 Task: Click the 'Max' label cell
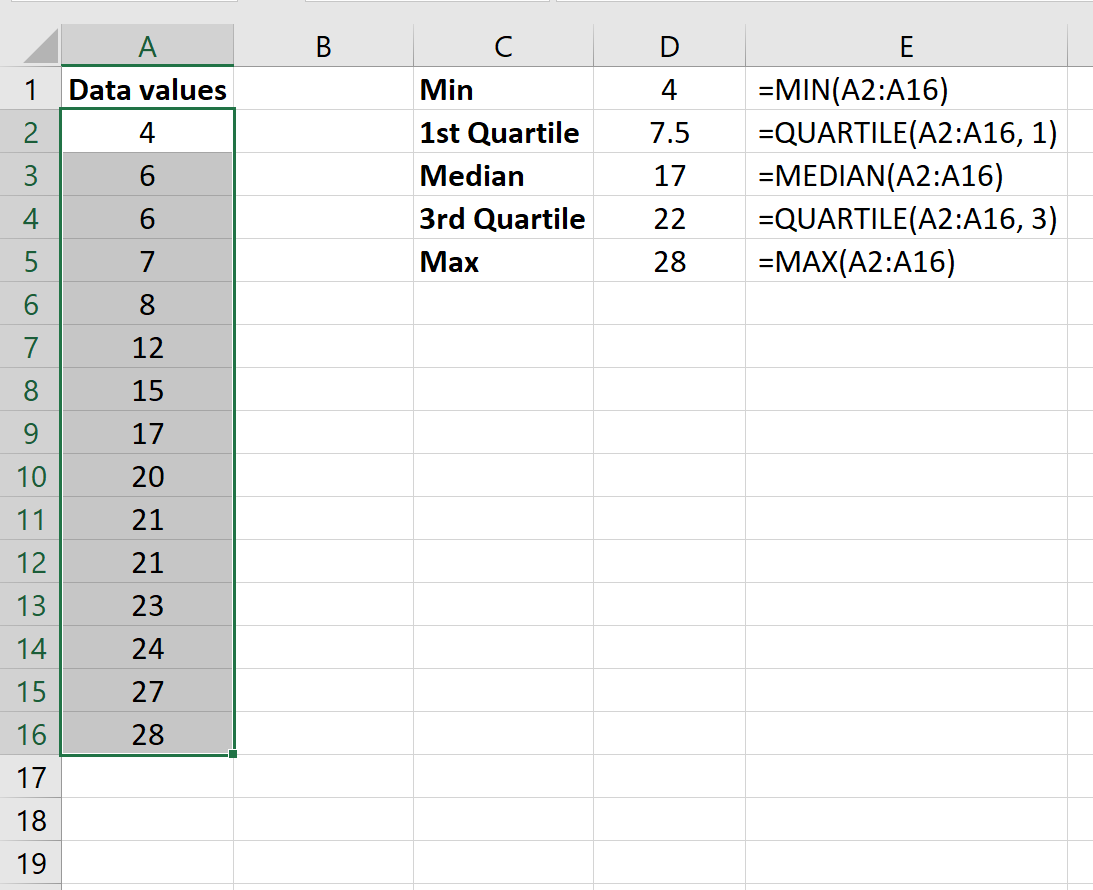(x=503, y=261)
